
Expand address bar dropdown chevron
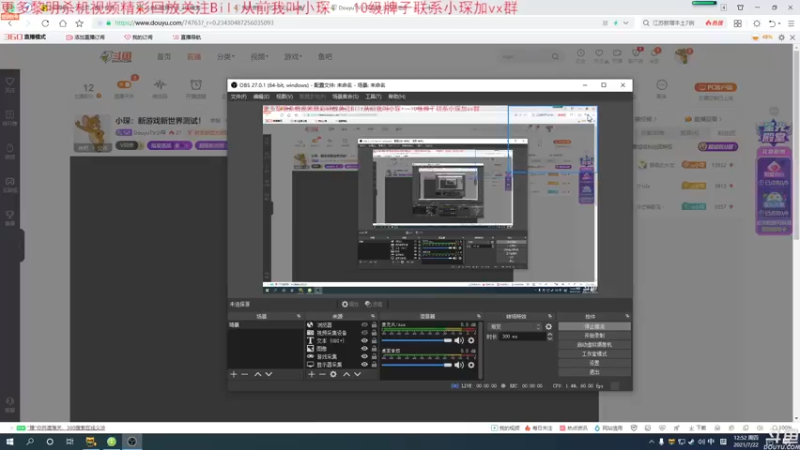pos(626,23)
